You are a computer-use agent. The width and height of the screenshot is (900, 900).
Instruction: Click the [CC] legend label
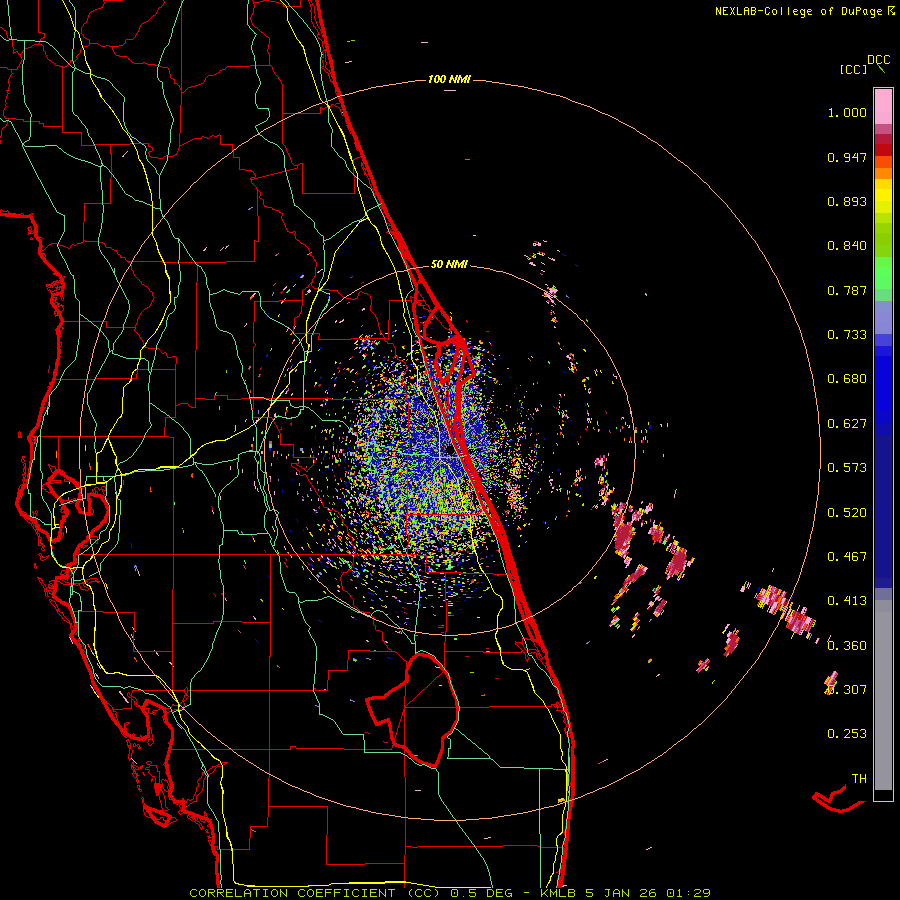(853, 69)
